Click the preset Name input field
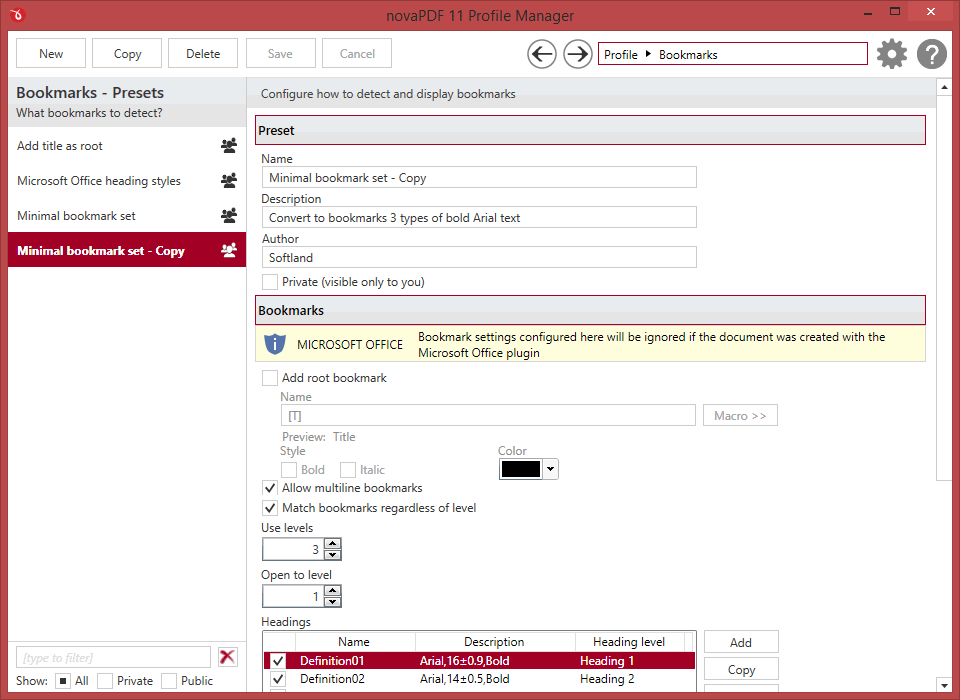Viewport: 960px width, 700px height. pyautogui.click(x=479, y=178)
